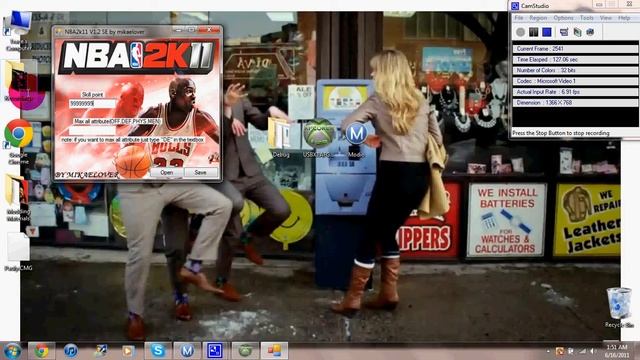Viewport: 640px width, 360px height.
Task: Click the CamStudio record button
Action: coord(520,32)
